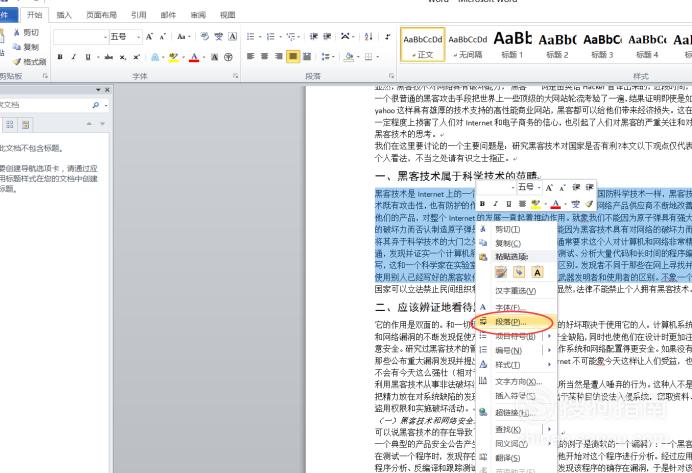This screenshot has width=692, height=473.
Task: Click the Center icon in the floating mini toolbar
Action: pos(522,204)
